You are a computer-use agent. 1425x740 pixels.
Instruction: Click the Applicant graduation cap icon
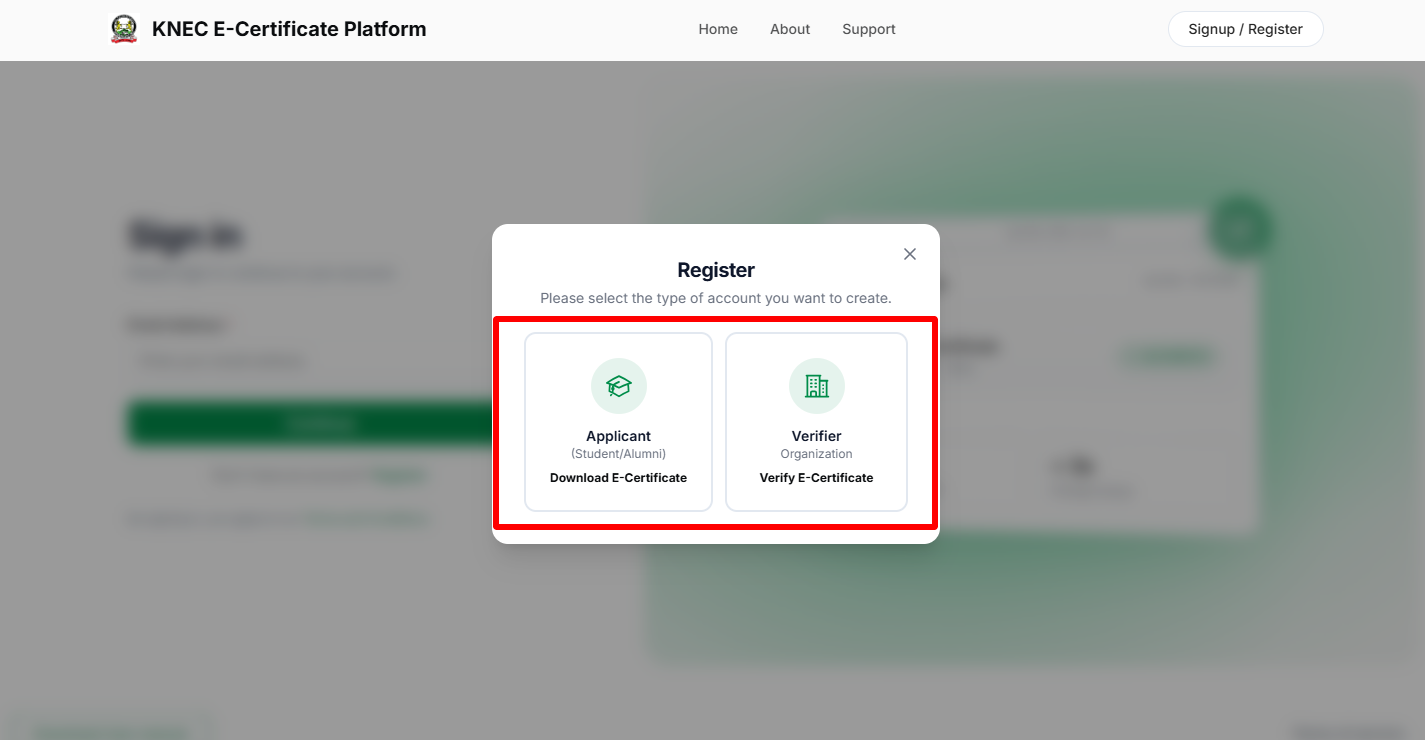coord(619,386)
